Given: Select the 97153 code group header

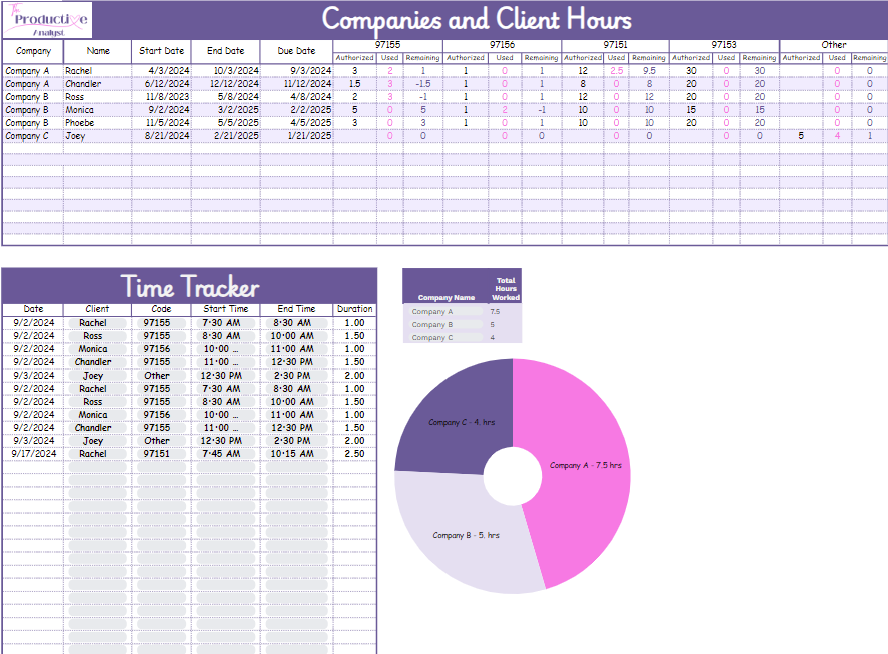Looking at the screenshot, I should [x=723, y=45].
